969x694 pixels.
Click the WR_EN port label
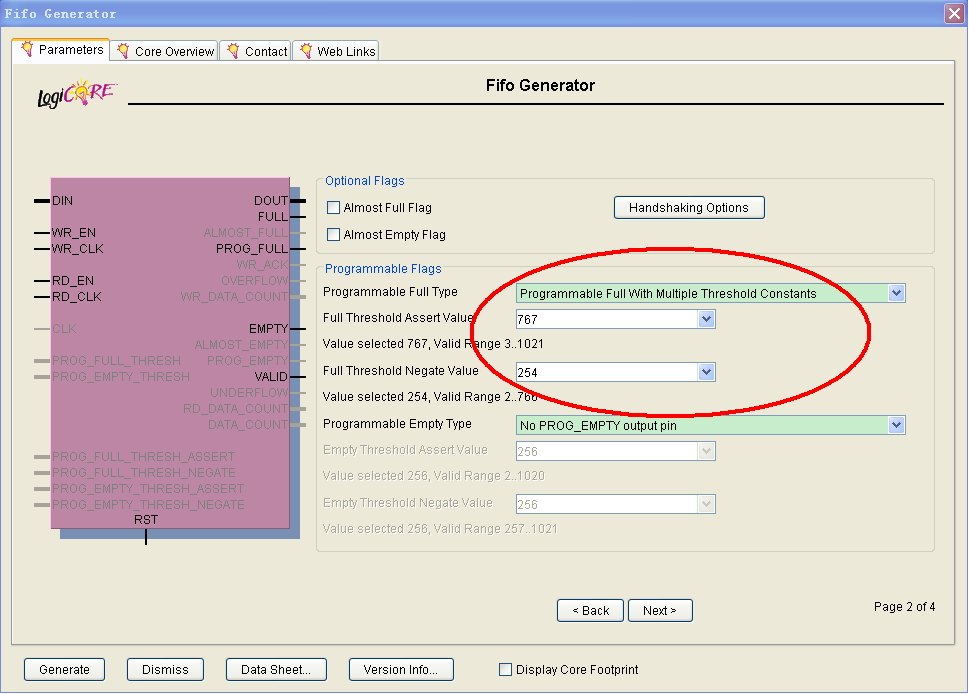click(x=74, y=233)
